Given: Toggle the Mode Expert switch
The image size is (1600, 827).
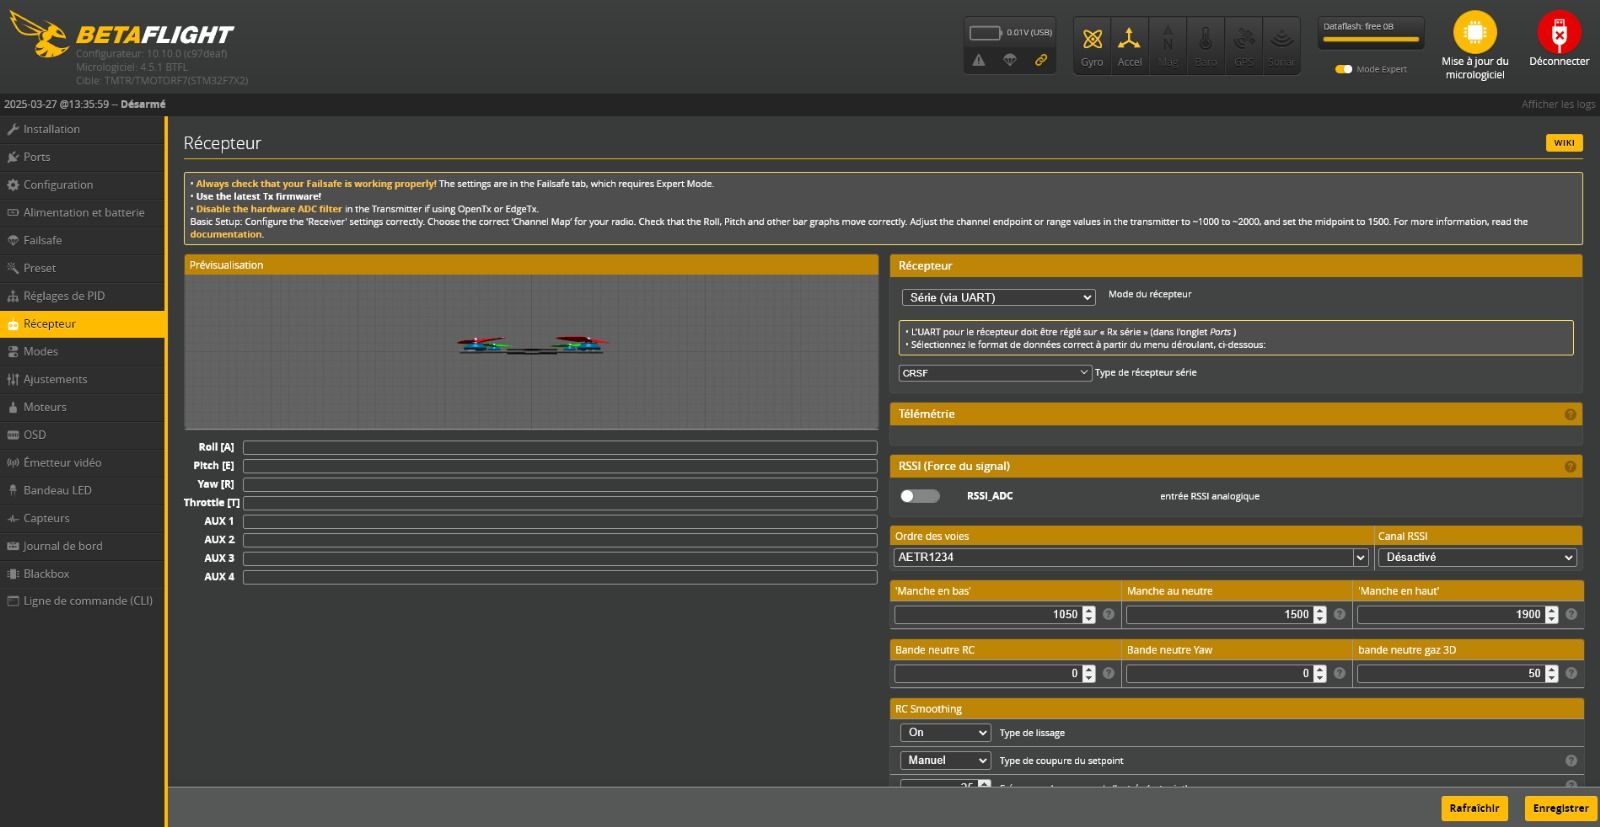Looking at the screenshot, I should coord(1343,69).
